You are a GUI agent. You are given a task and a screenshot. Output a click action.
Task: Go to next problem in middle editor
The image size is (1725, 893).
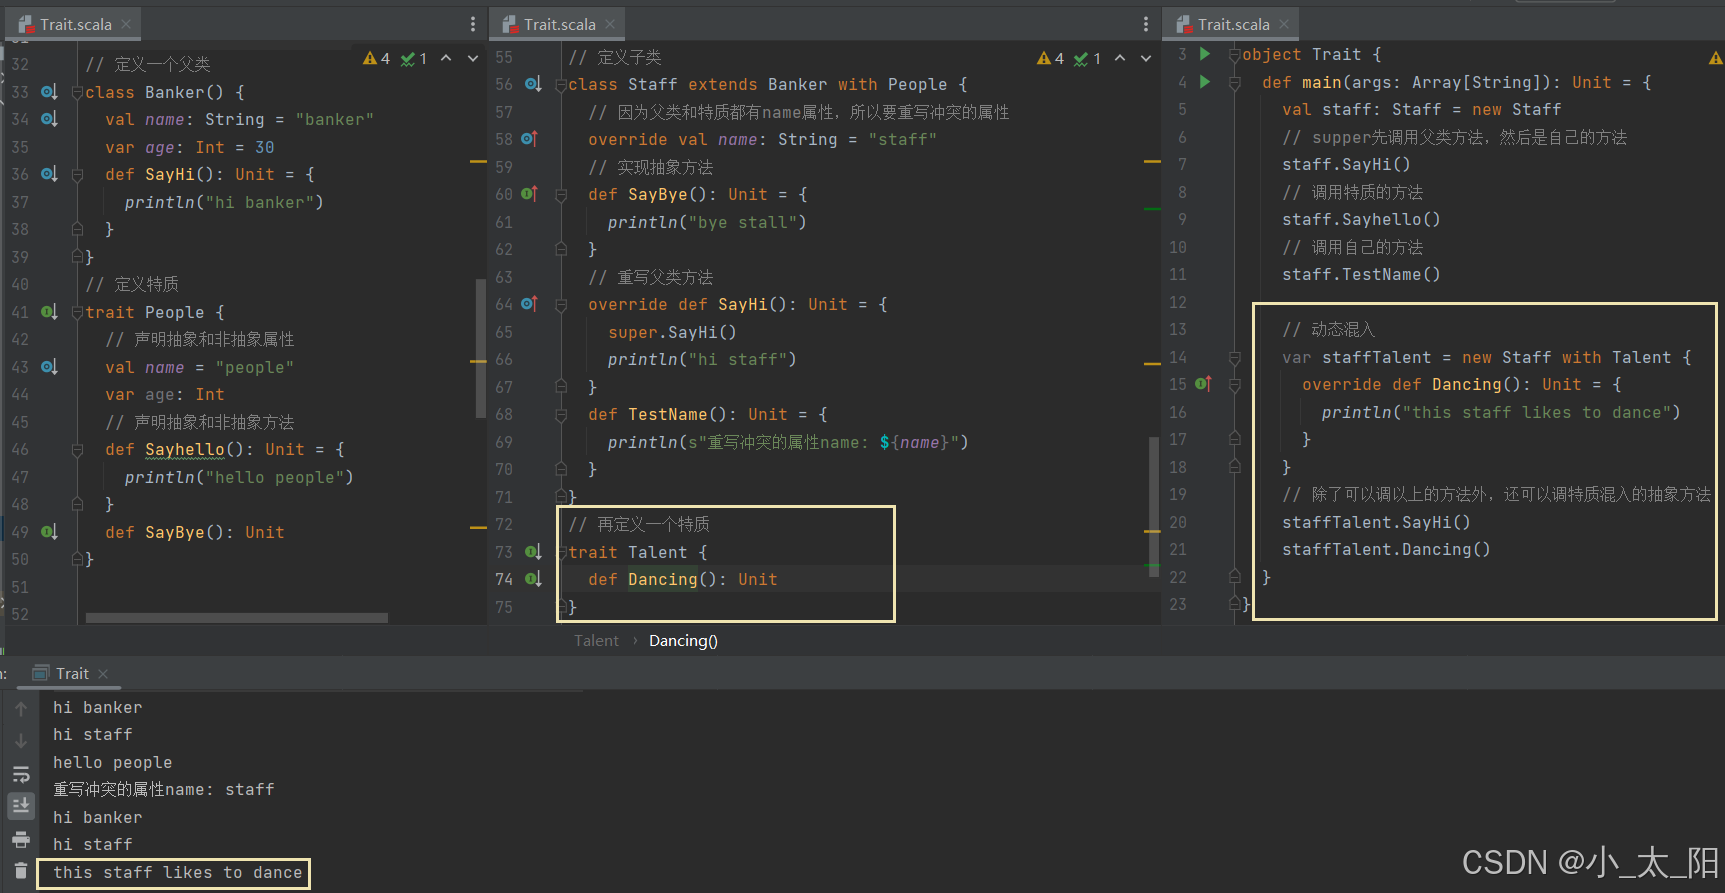pyautogui.click(x=1146, y=59)
